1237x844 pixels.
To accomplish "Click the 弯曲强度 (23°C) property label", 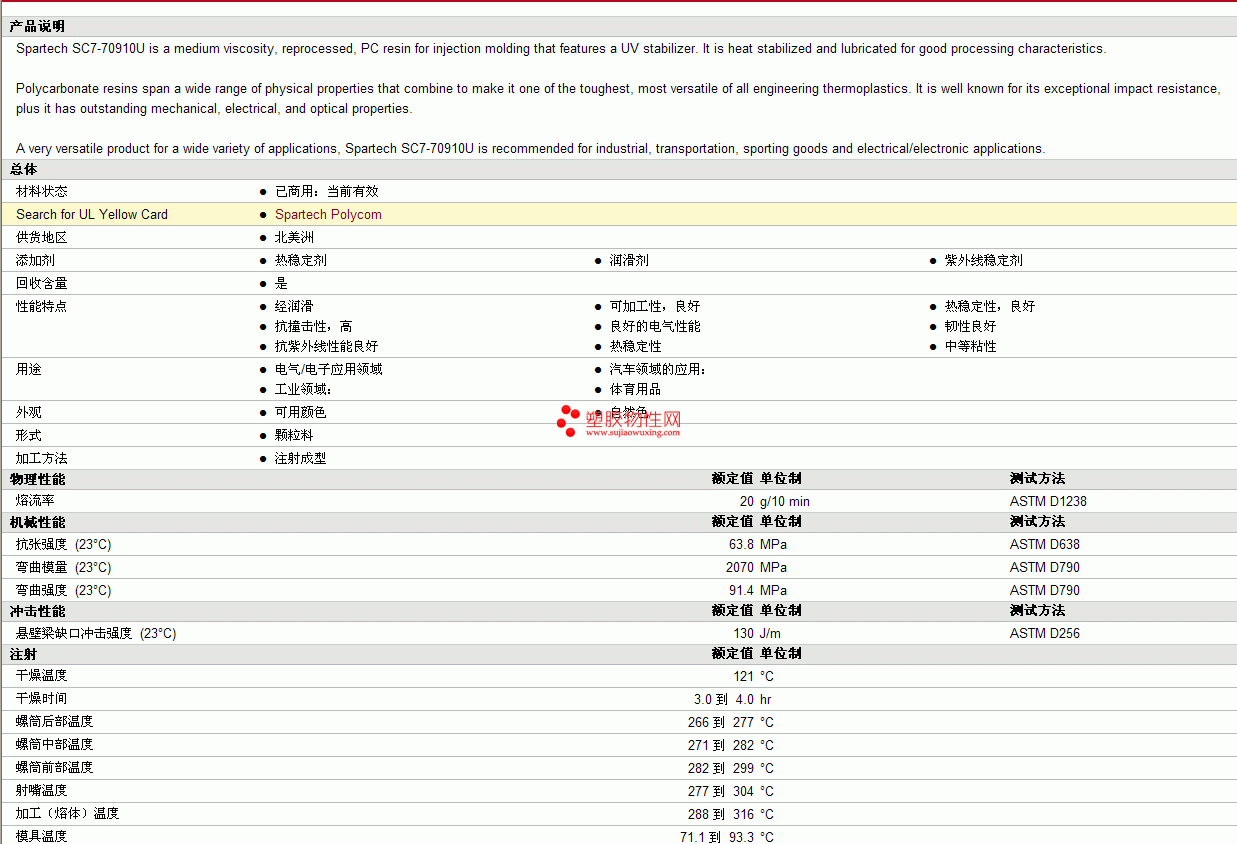I will 64,590.
